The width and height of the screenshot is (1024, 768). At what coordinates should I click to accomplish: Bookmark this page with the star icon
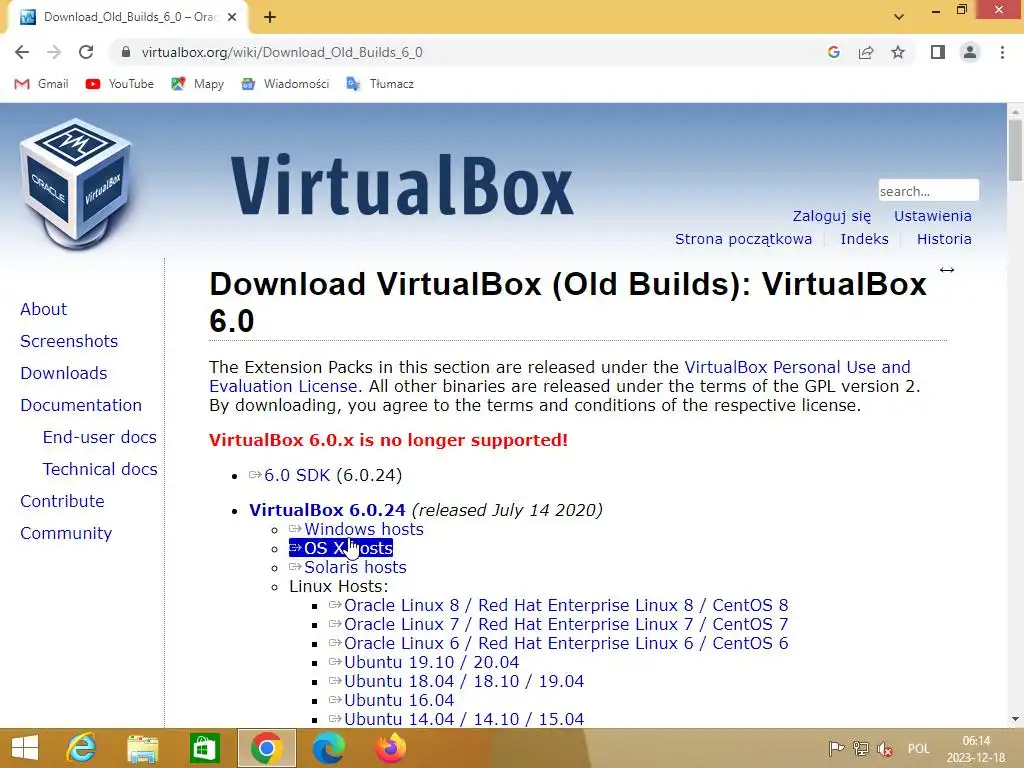(898, 52)
